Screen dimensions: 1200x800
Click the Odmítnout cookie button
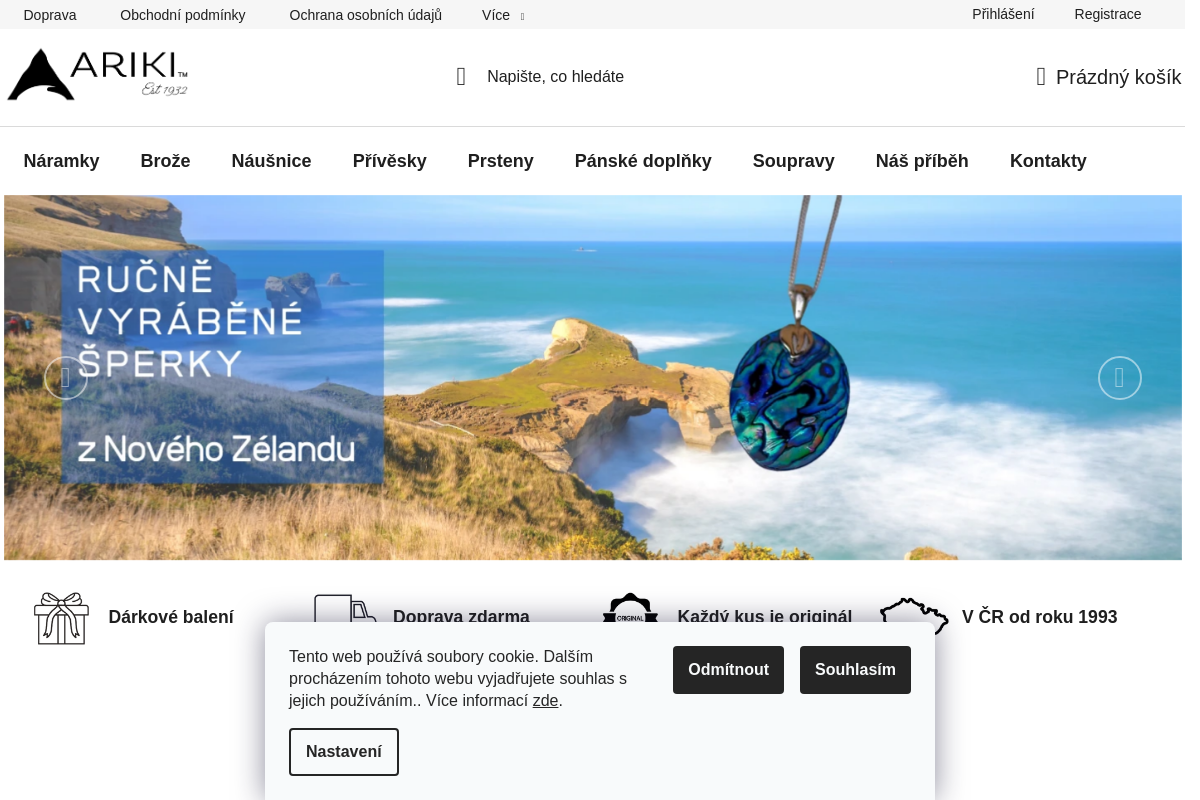(x=728, y=670)
